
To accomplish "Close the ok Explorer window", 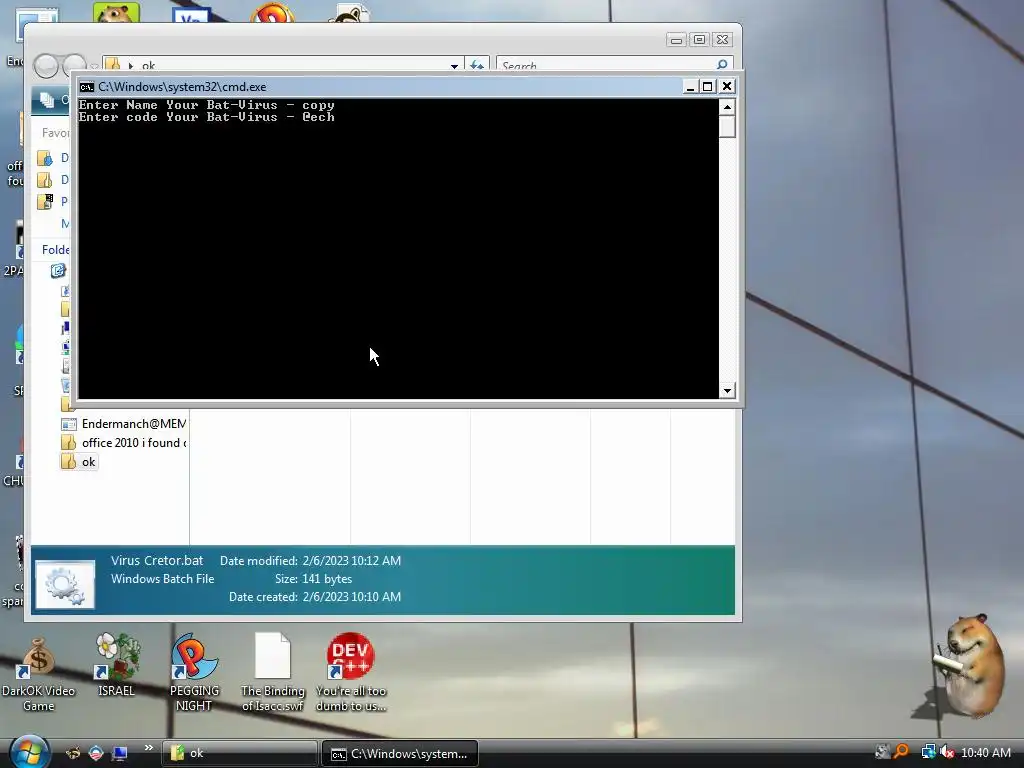I will (x=722, y=40).
